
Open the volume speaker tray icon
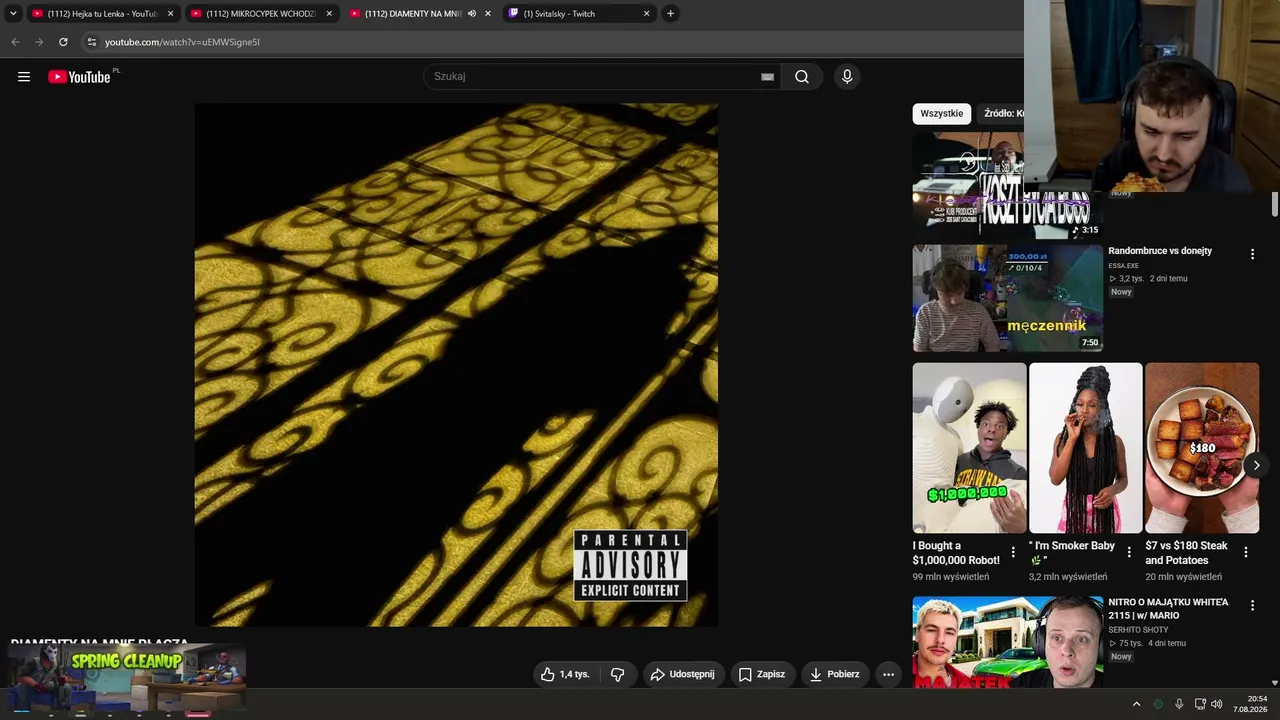coord(1217,704)
